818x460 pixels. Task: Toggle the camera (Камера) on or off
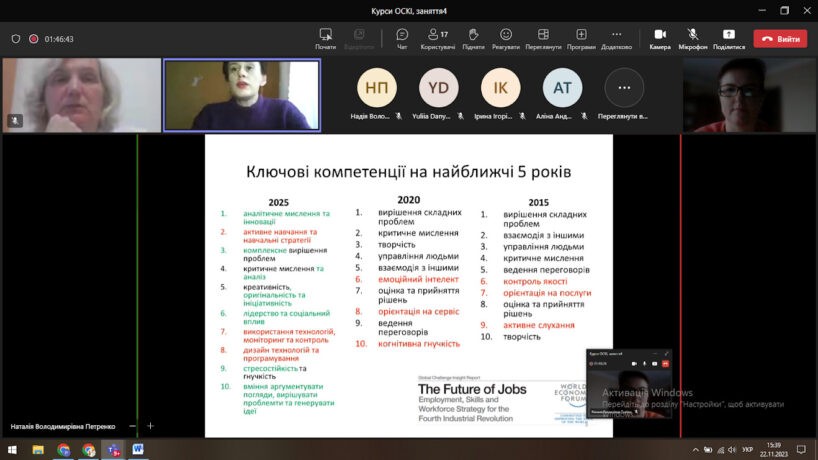(660, 38)
